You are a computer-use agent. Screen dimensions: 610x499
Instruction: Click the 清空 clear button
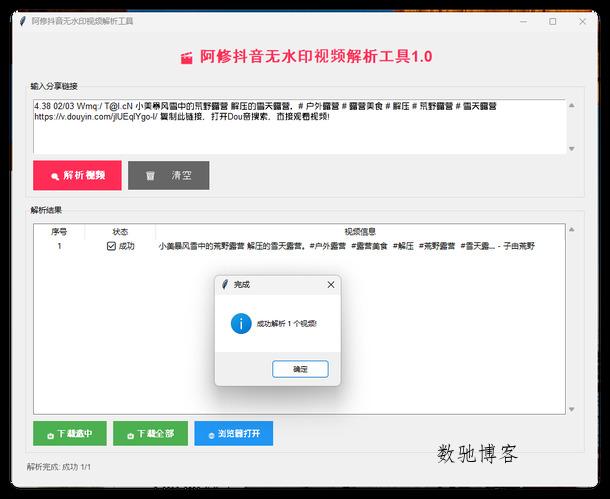tap(168, 175)
